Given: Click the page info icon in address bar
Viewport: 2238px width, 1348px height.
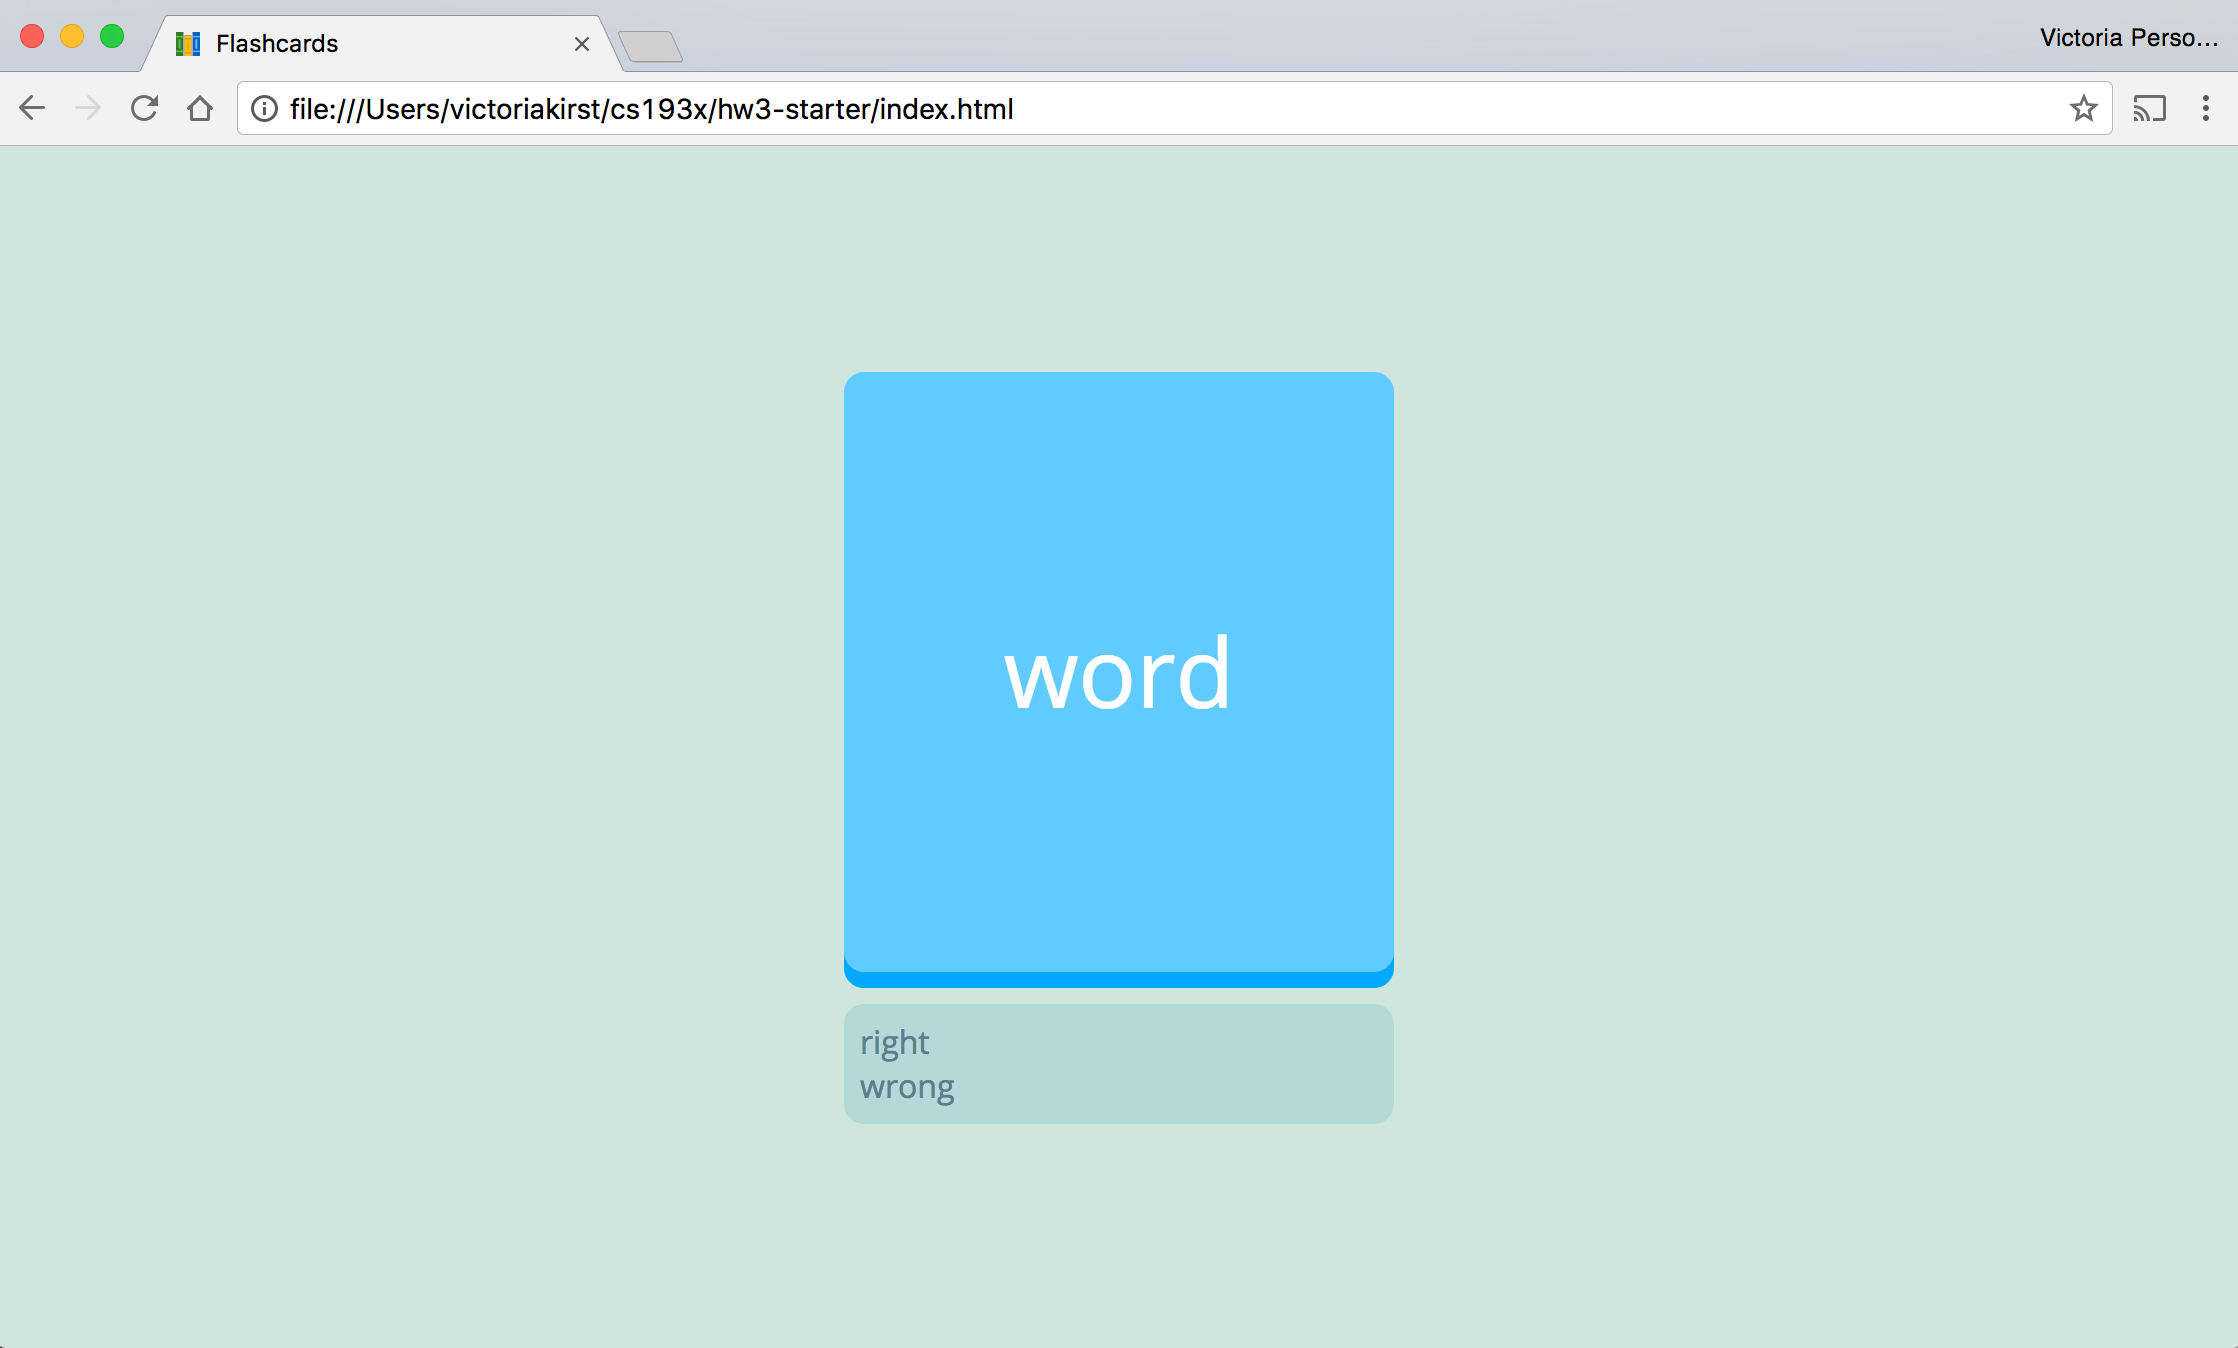Looking at the screenshot, I should [263, 109].
